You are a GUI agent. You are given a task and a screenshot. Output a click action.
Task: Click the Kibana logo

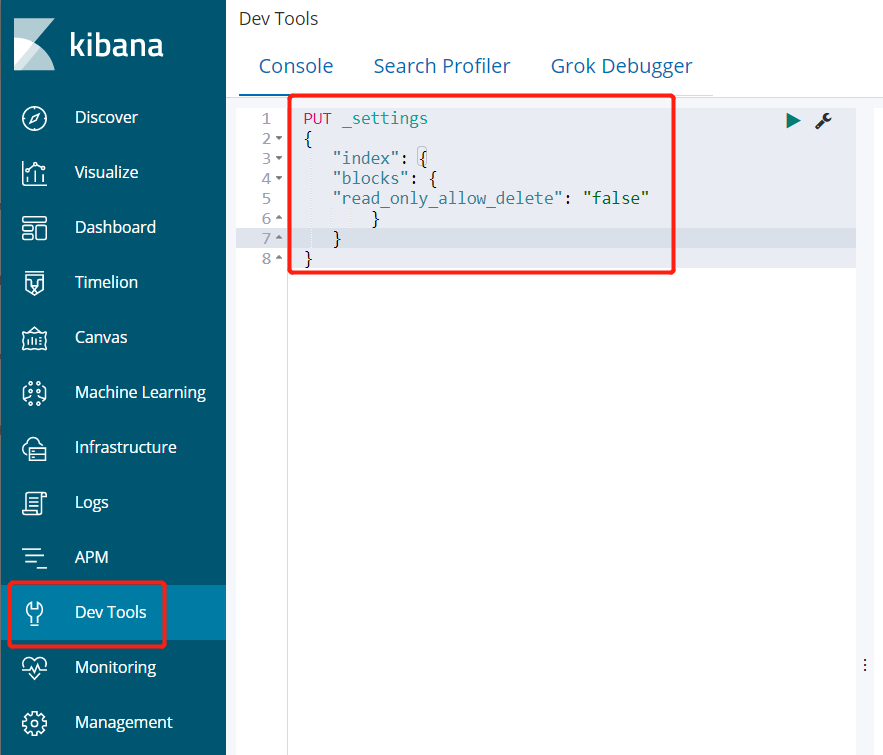coord(88,44)
